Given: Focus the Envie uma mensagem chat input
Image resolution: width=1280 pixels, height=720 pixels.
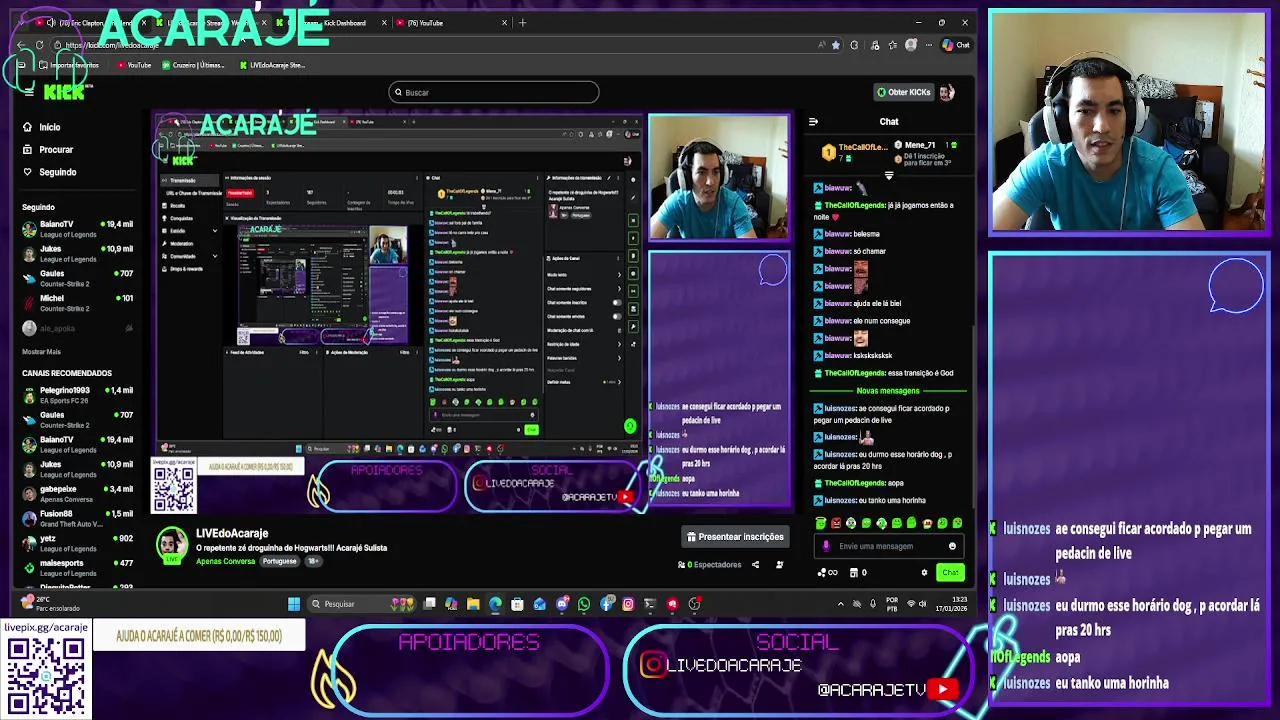Looking at the screenshot, I should coord(890,546).
